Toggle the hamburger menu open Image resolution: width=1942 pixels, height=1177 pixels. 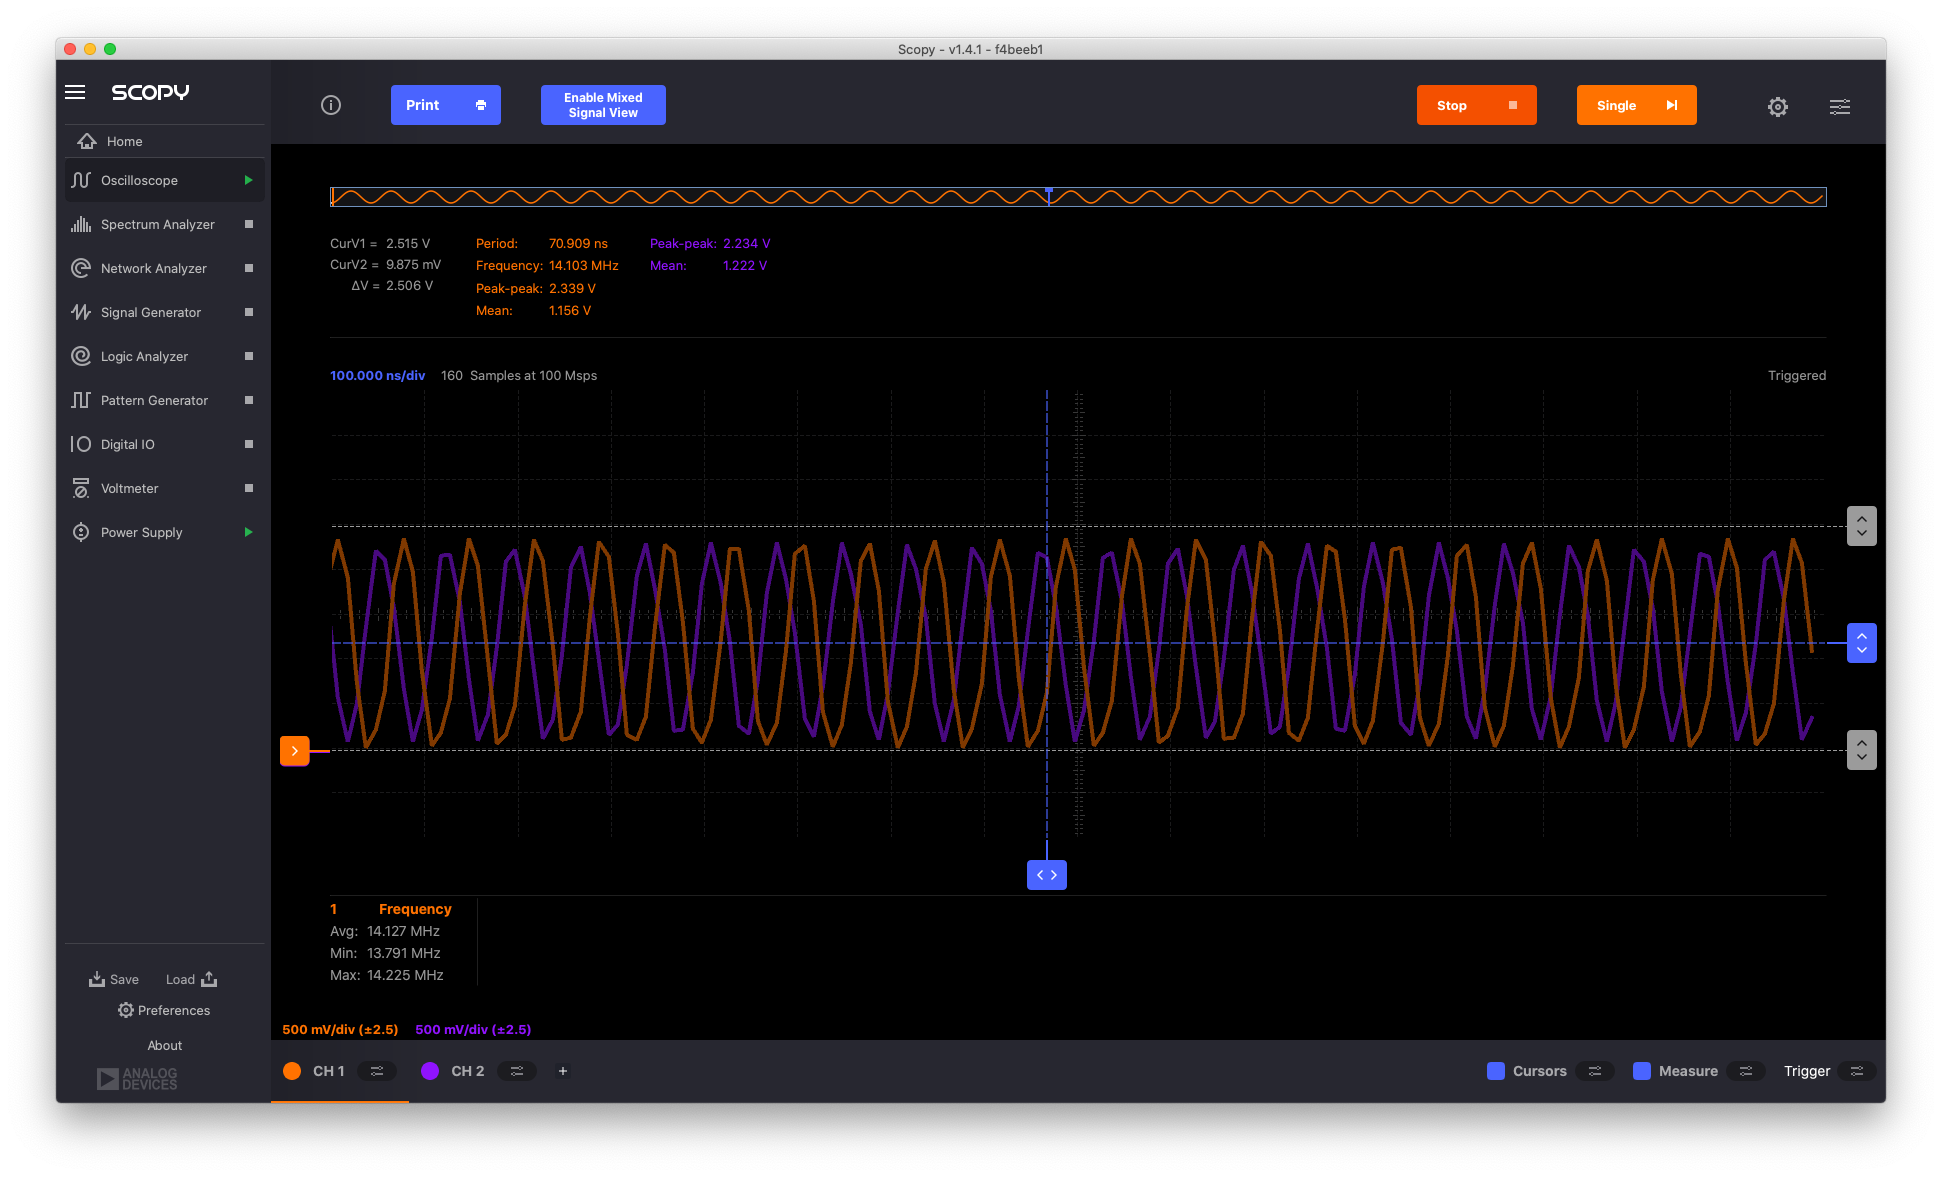[x=76, y=91]
